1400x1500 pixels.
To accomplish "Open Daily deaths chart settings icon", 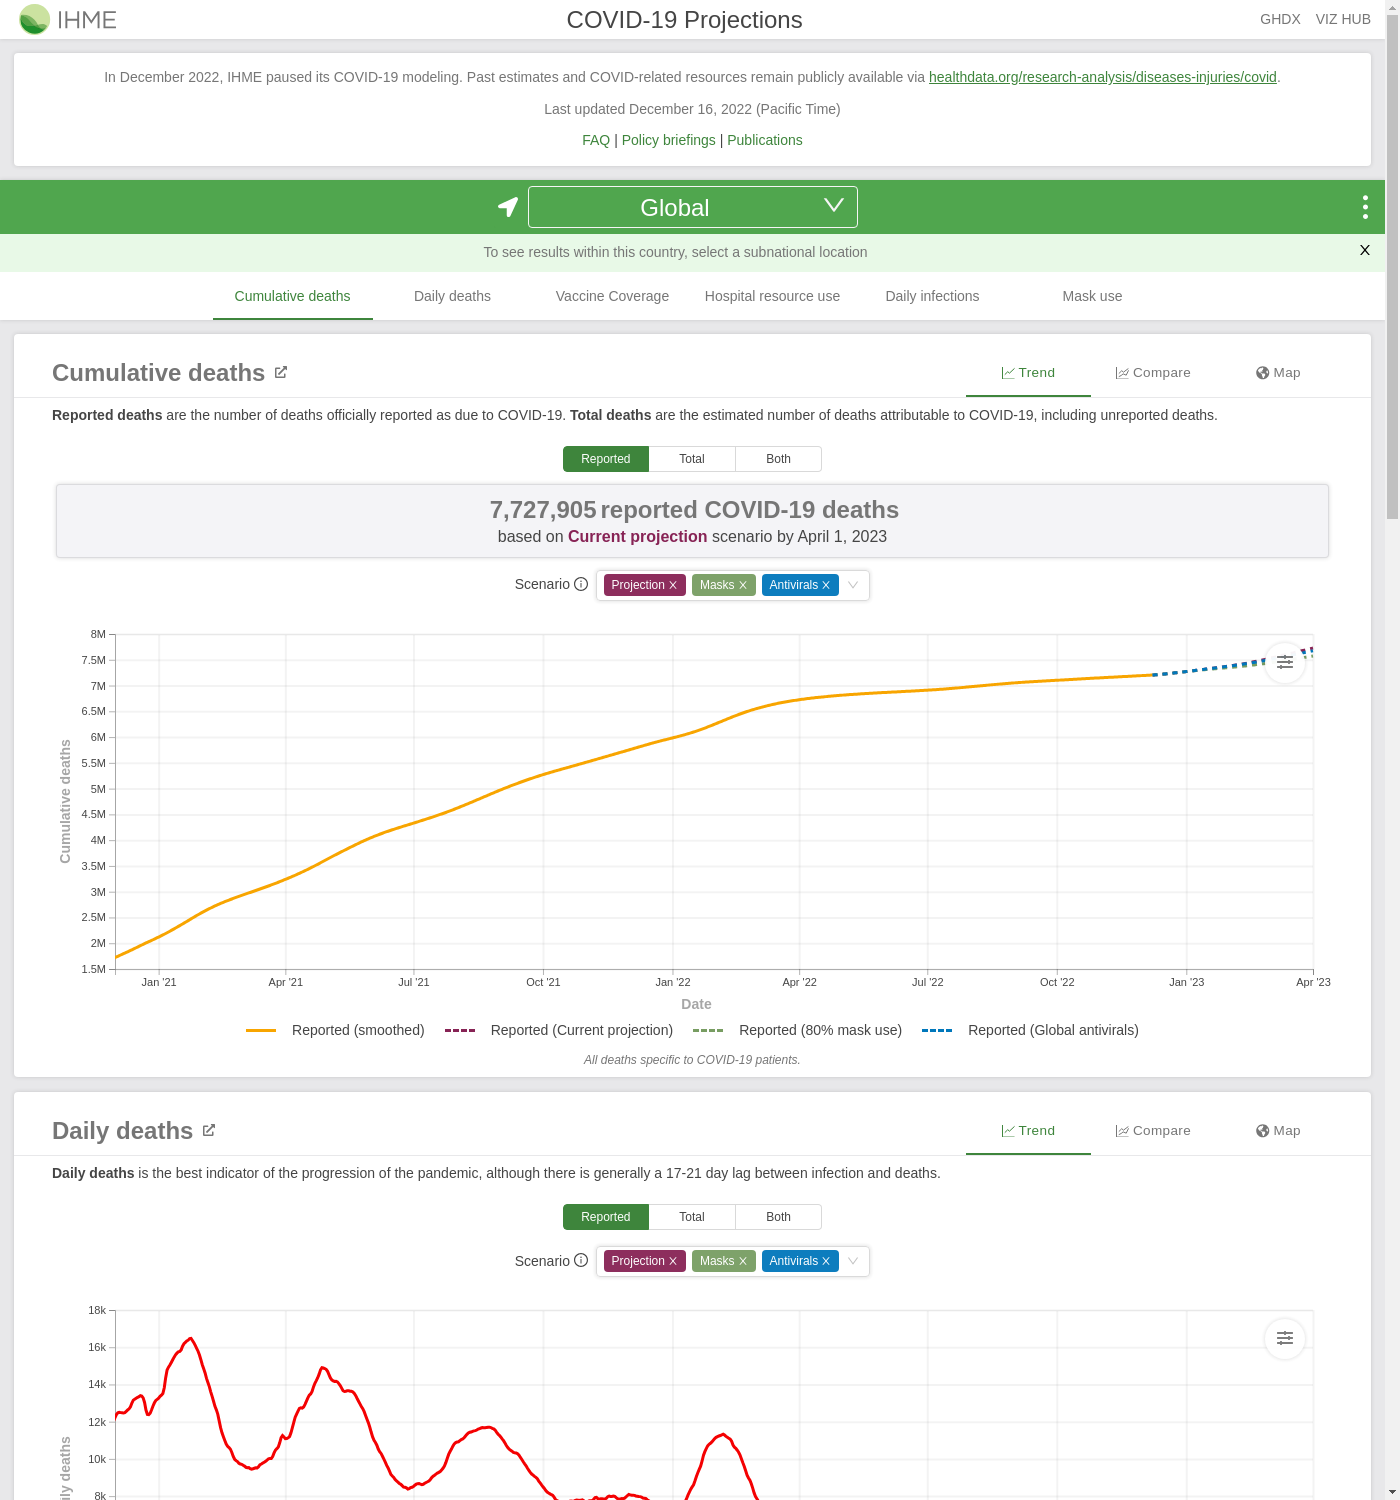I will [x=1284, y=1338].
